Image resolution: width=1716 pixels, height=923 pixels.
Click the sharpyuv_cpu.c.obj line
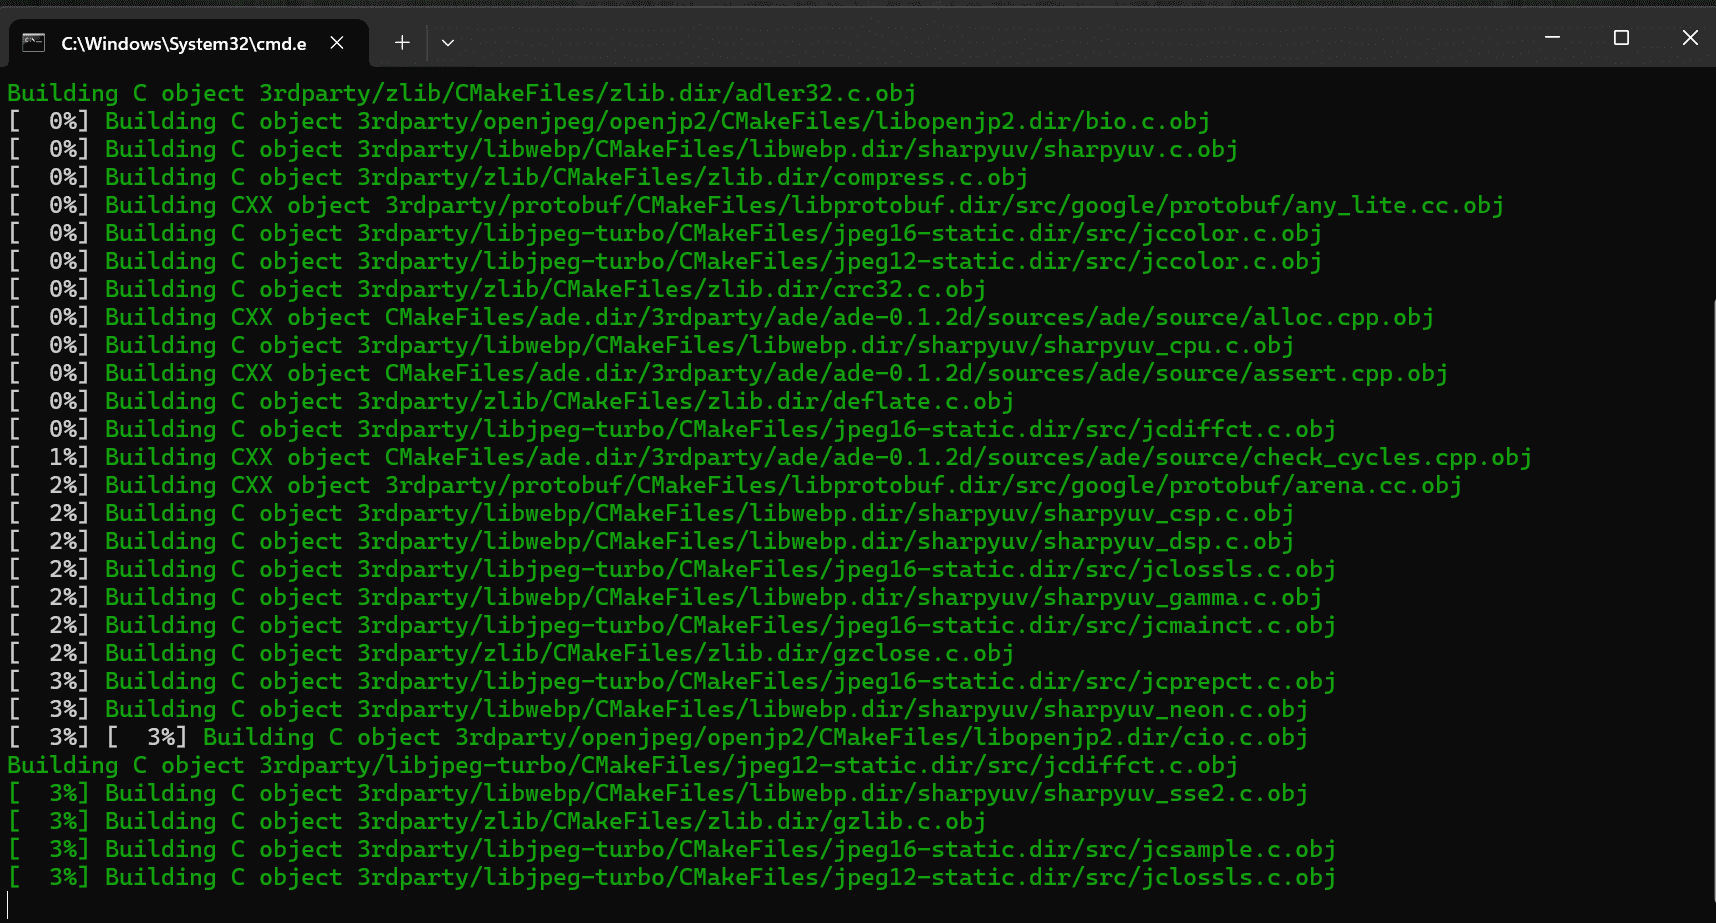[x=651, y=345]
